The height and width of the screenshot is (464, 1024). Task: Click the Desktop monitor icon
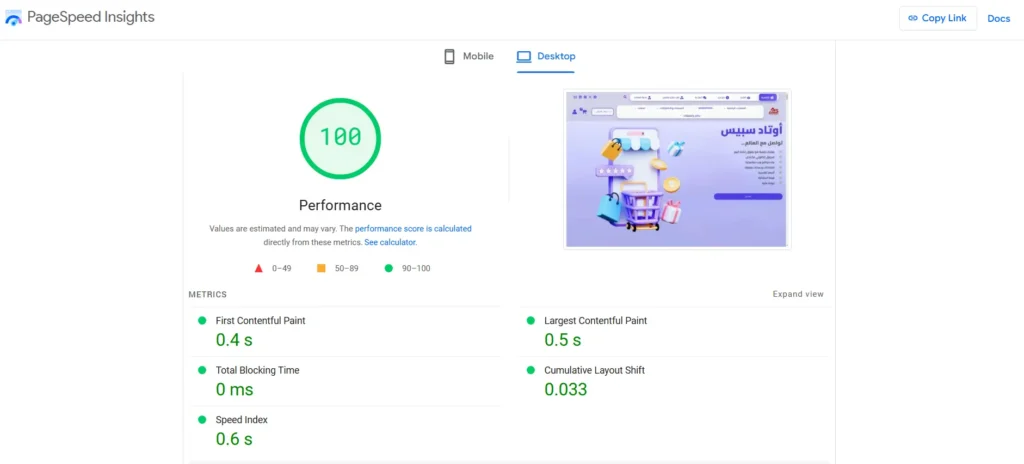(x=523, y=57)
